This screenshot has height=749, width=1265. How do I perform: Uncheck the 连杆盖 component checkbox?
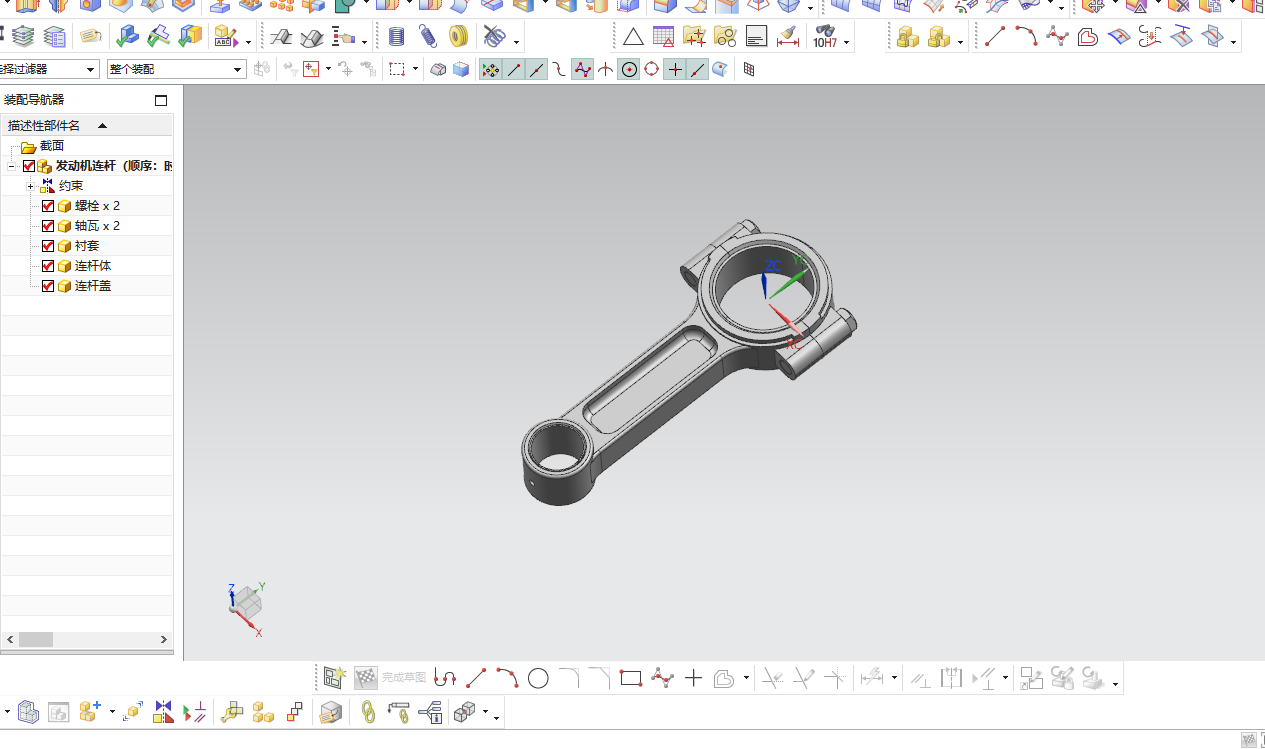tap(48, 286)
